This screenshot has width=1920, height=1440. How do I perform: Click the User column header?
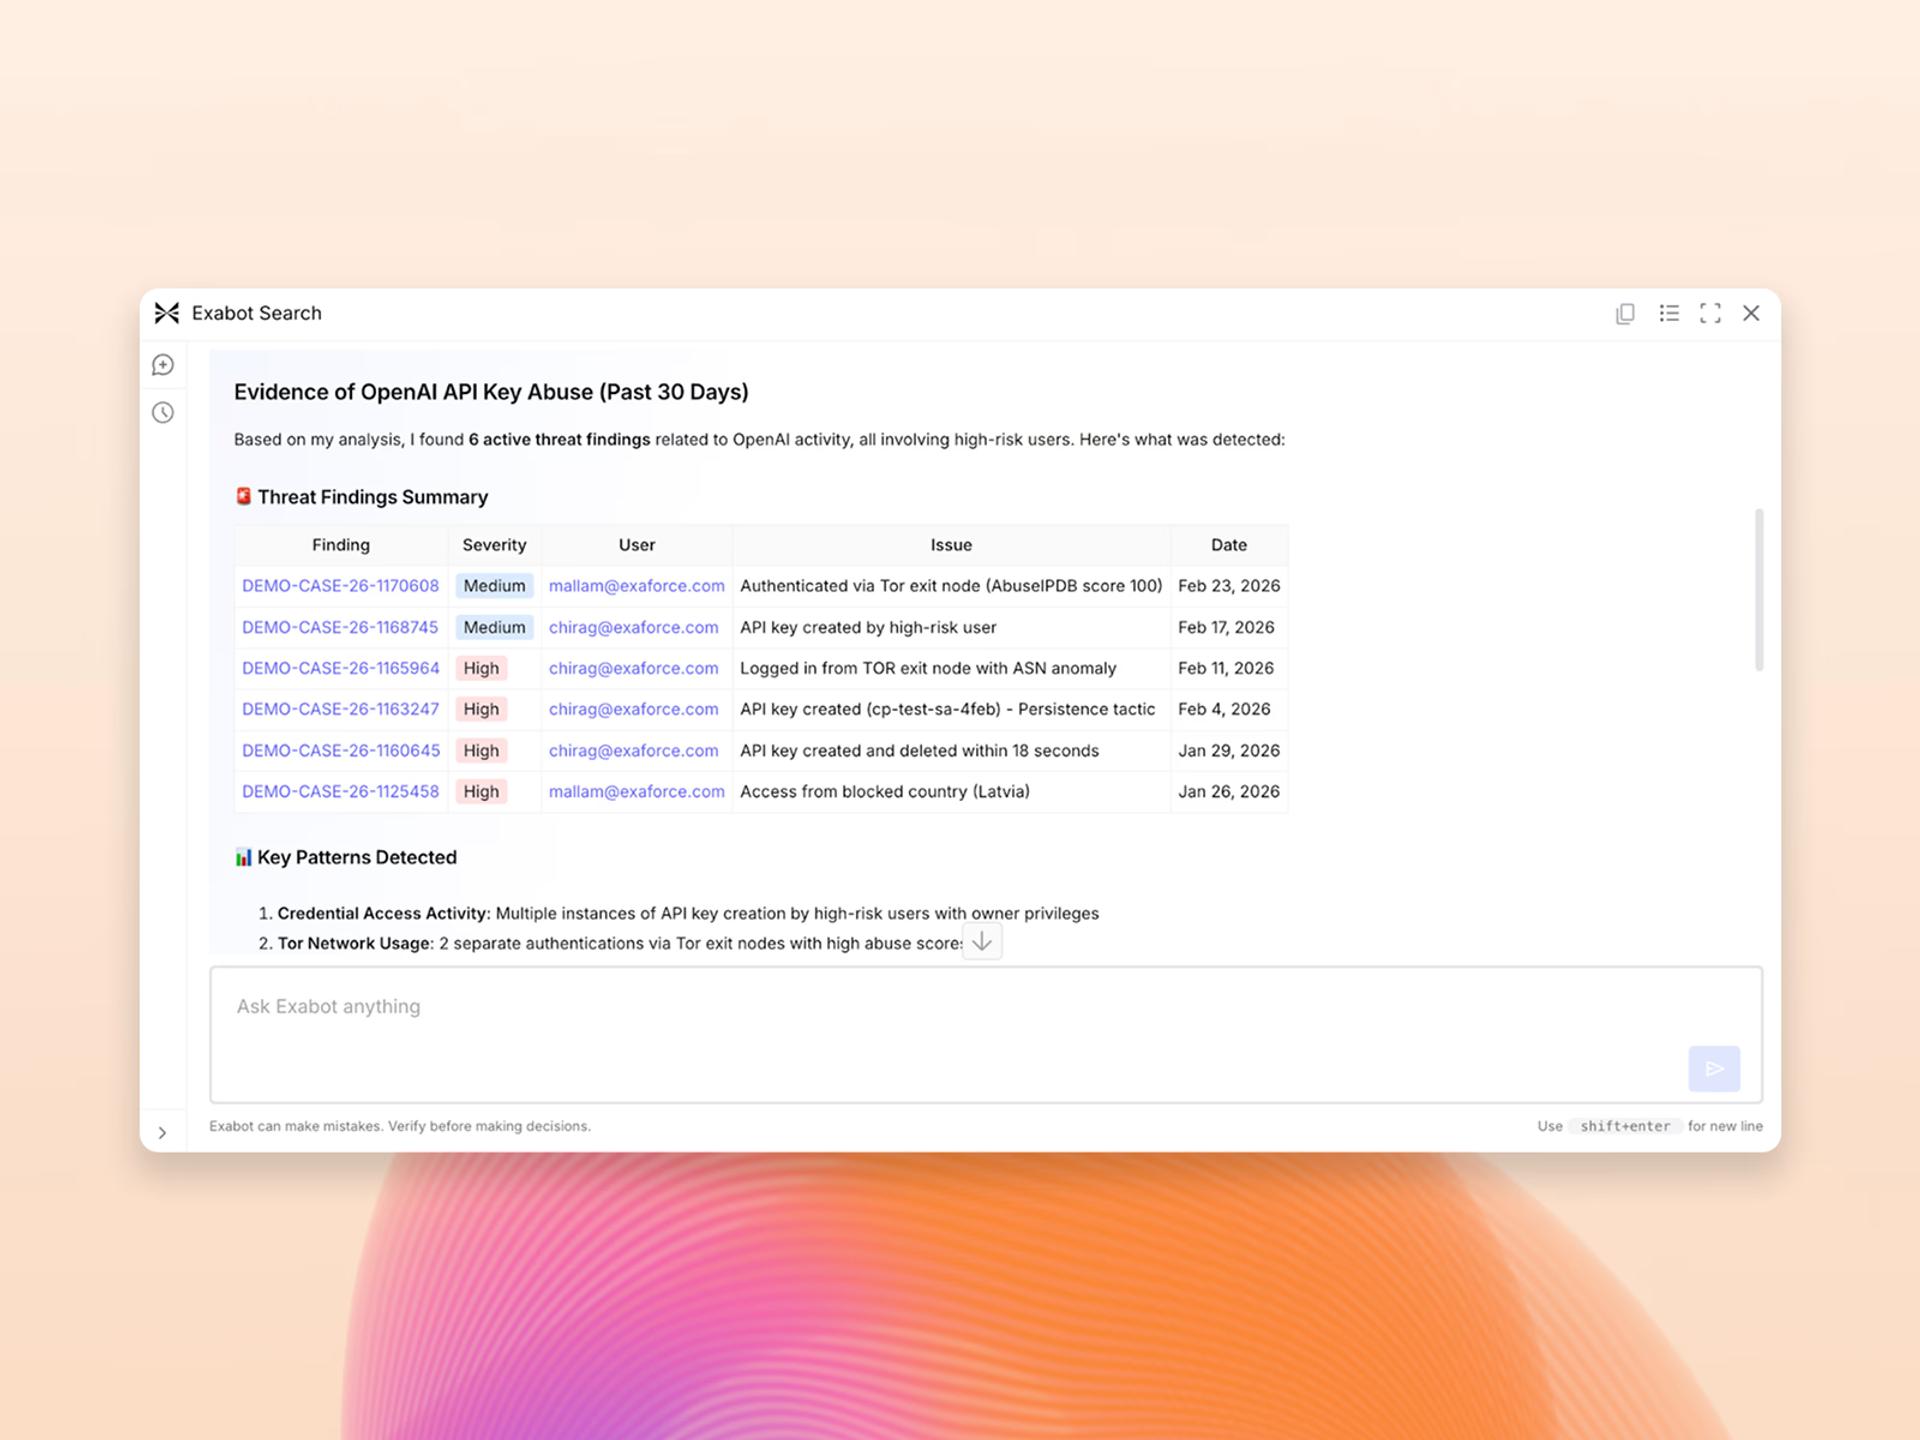(x=636, y=545)
